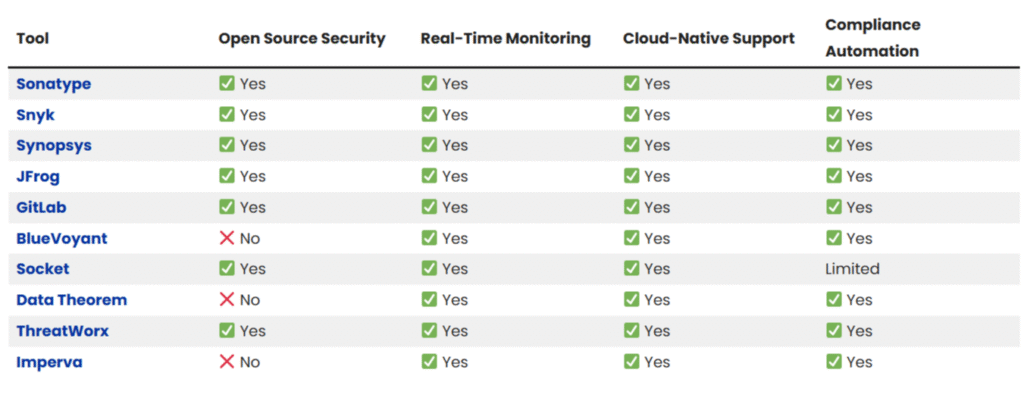Select 'Yes' under Cloud-Native Support for BlueVoyant
The width and height of the screenshot is (1024, 395).
tap(658, 239)
